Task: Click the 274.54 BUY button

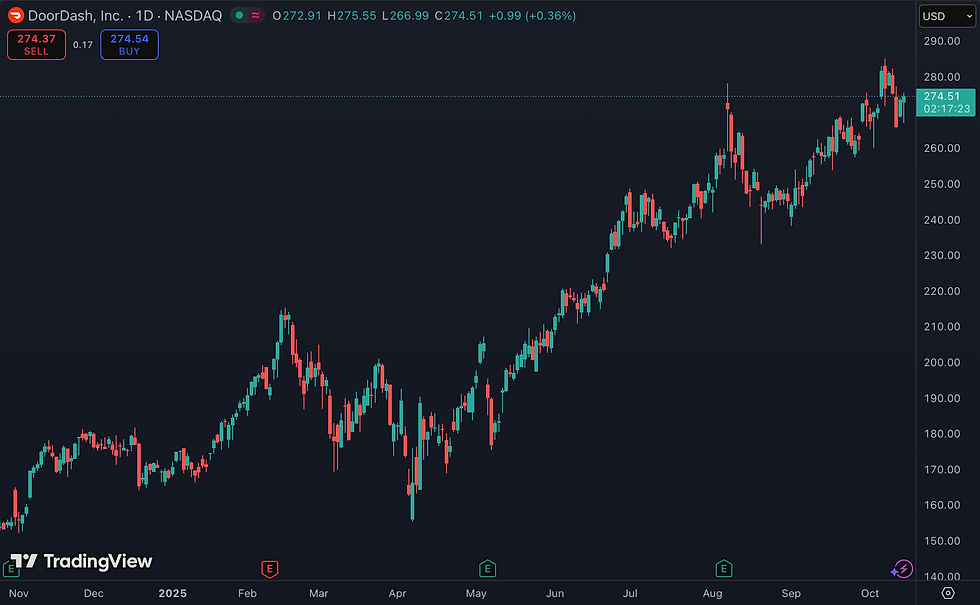Action: (129, 45)
